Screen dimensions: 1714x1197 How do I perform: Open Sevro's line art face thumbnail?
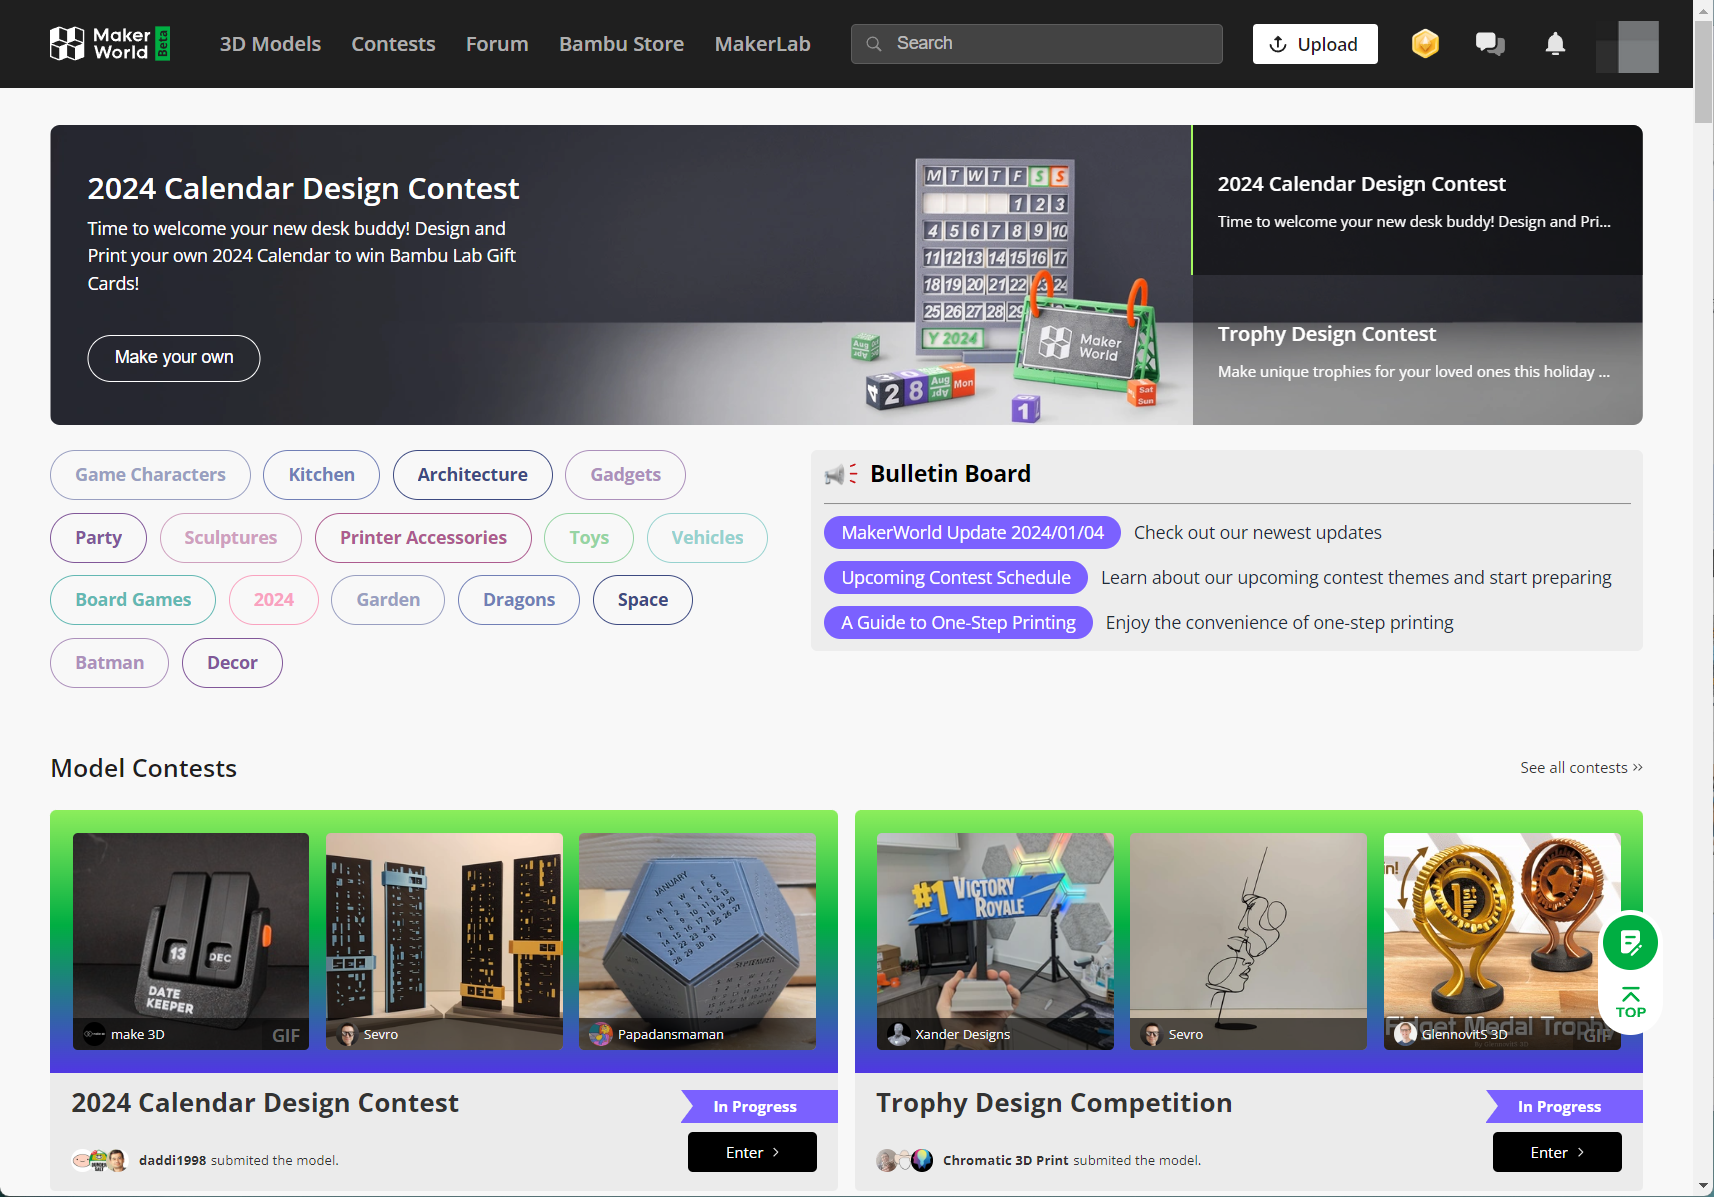click(1248, 941)
